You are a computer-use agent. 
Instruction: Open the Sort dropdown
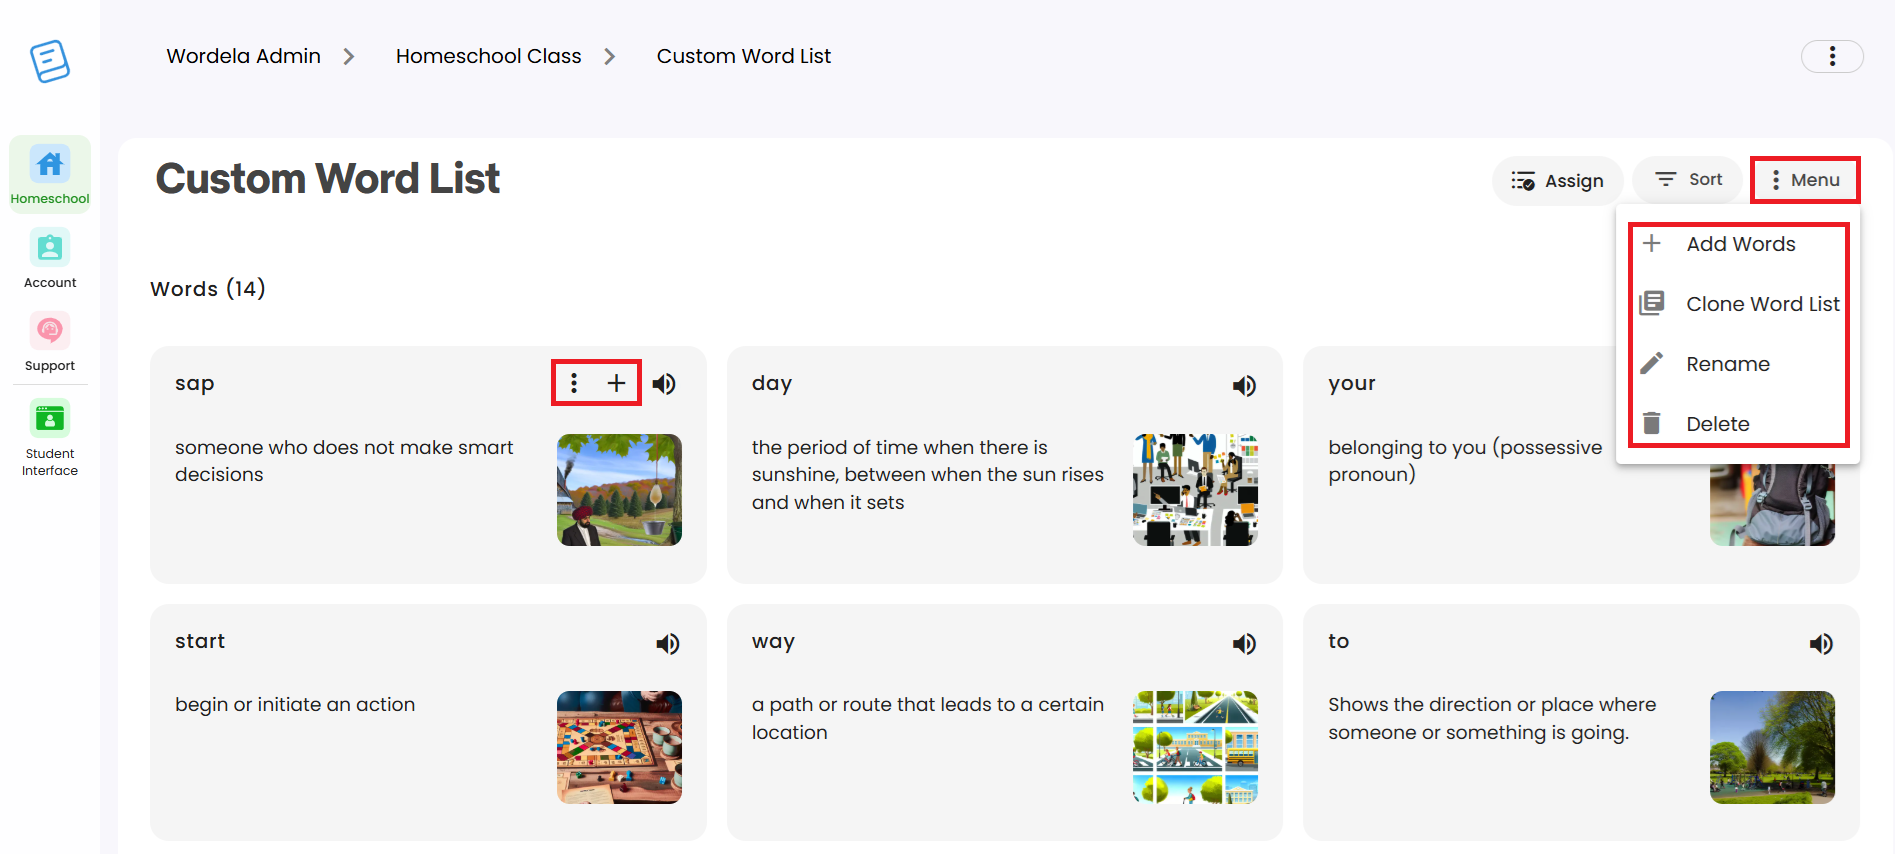click(1688, 180)
